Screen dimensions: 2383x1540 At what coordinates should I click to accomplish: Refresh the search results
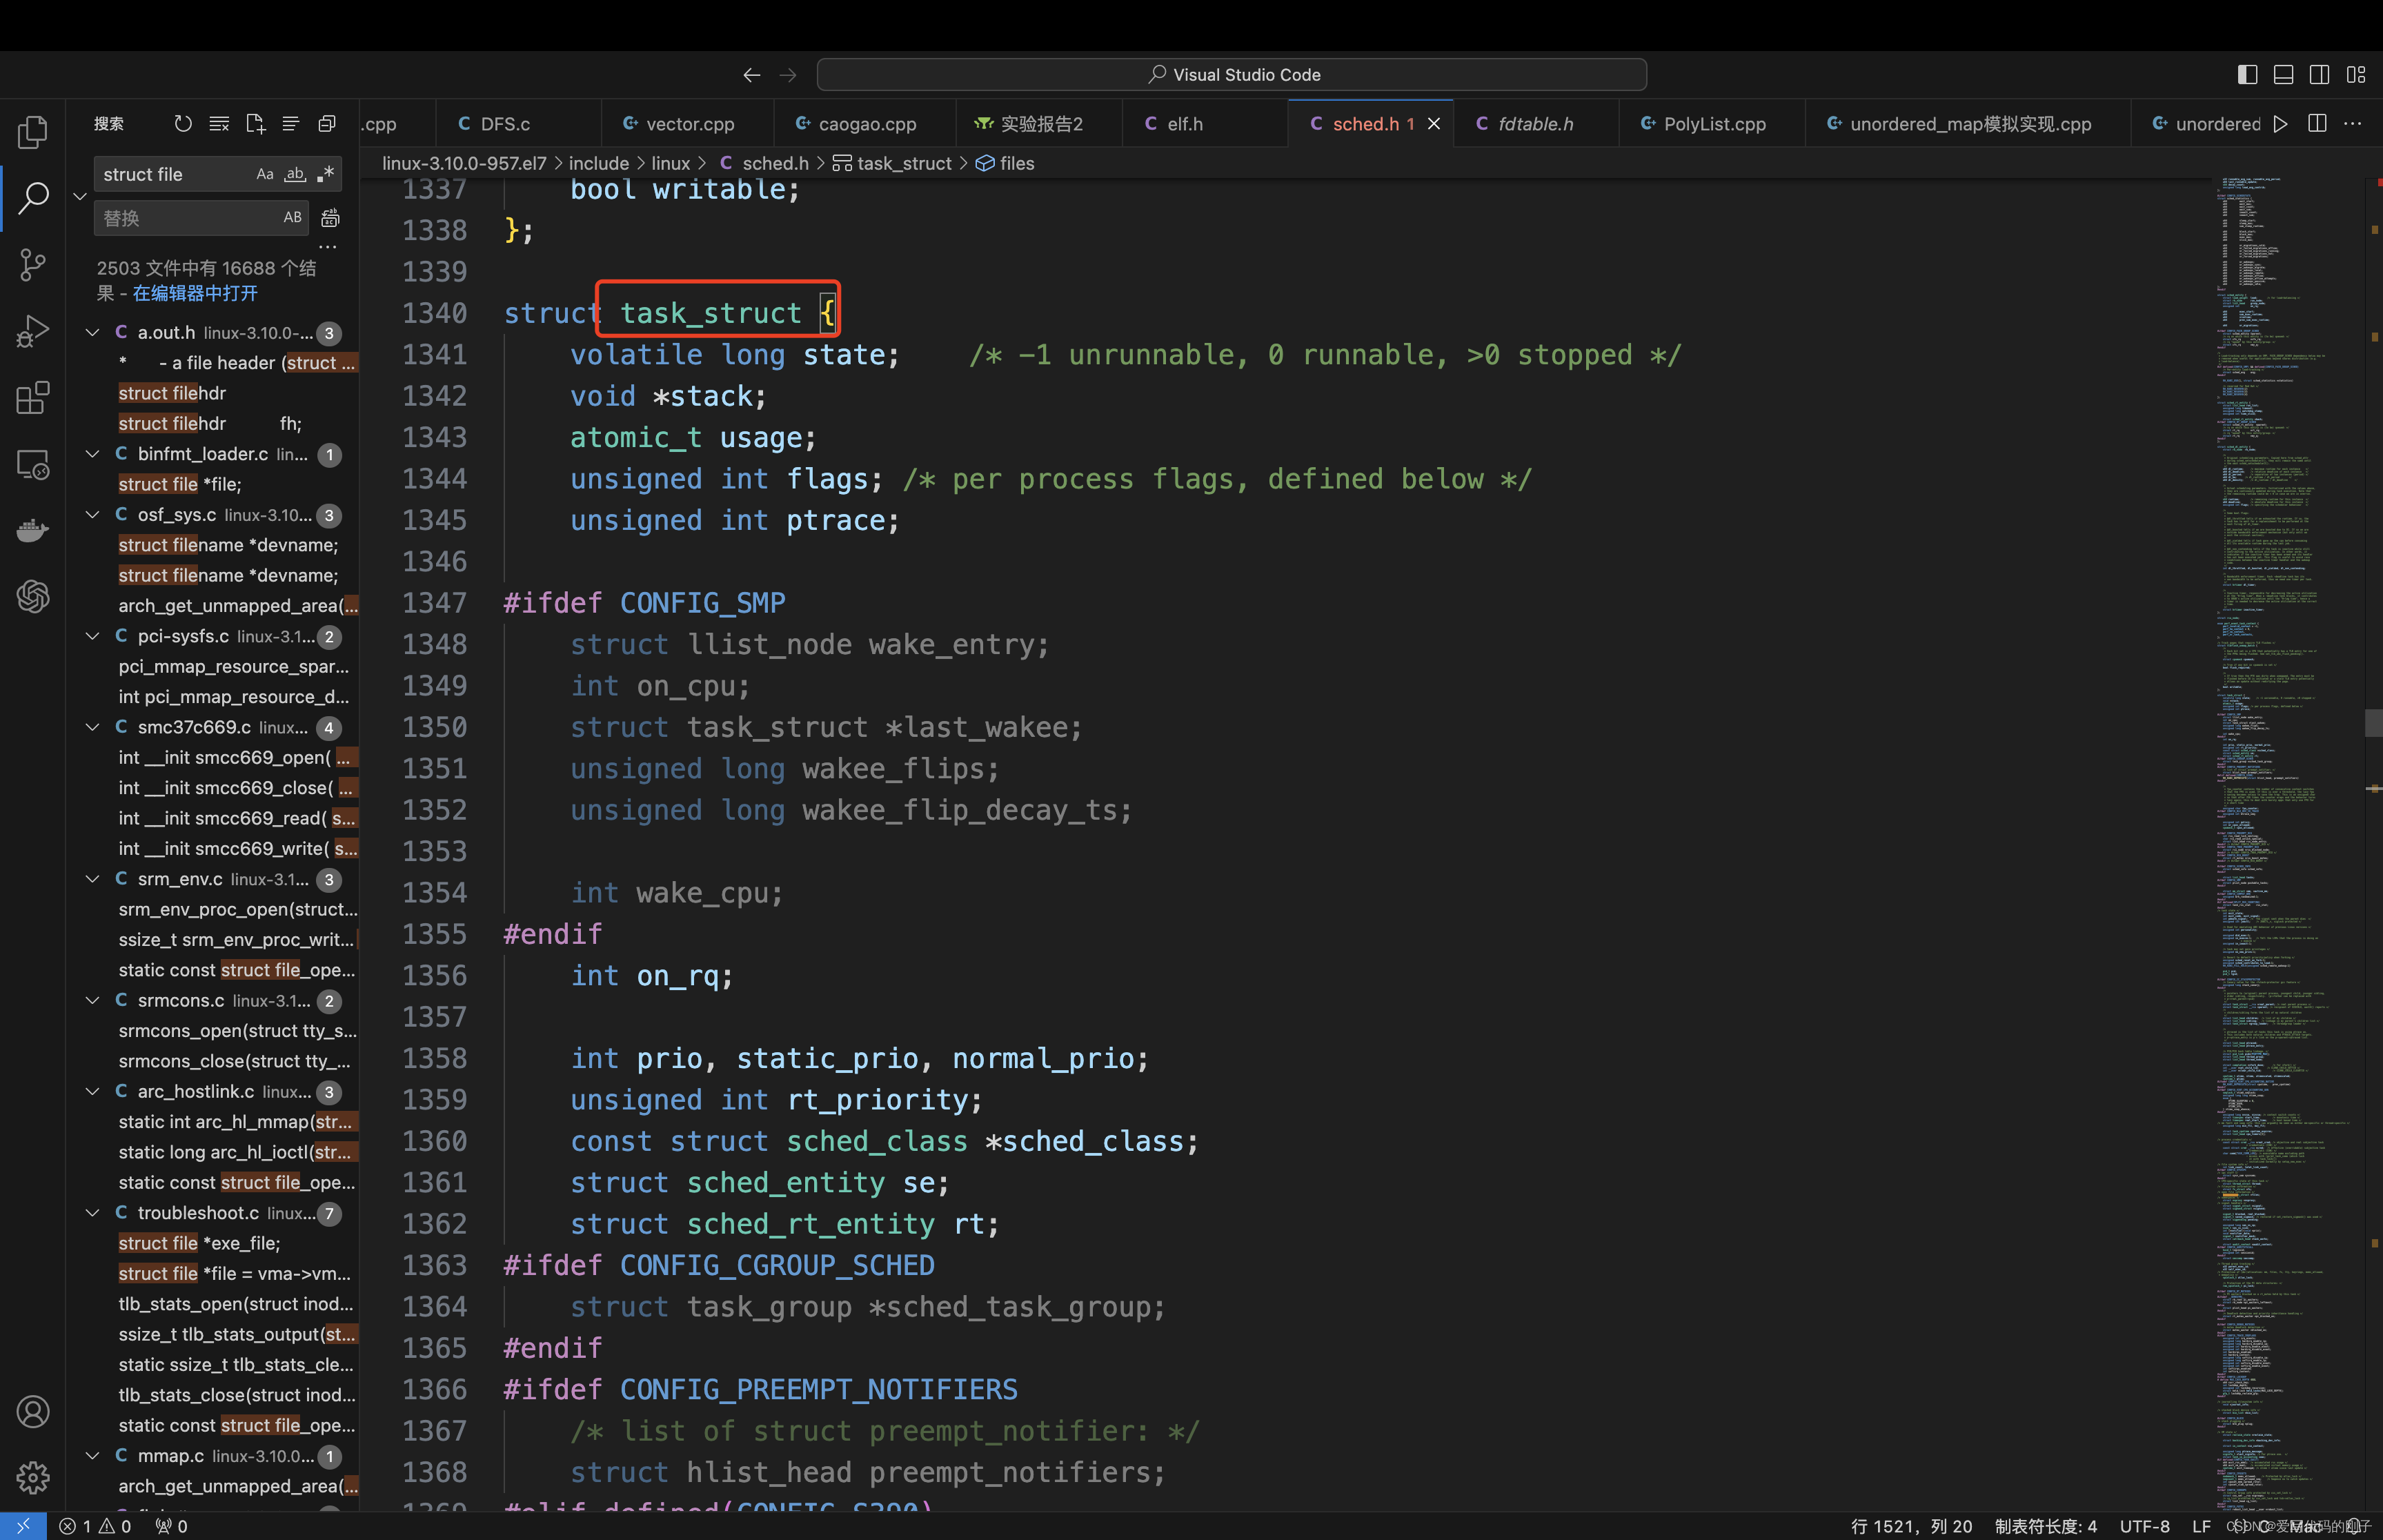182,123
